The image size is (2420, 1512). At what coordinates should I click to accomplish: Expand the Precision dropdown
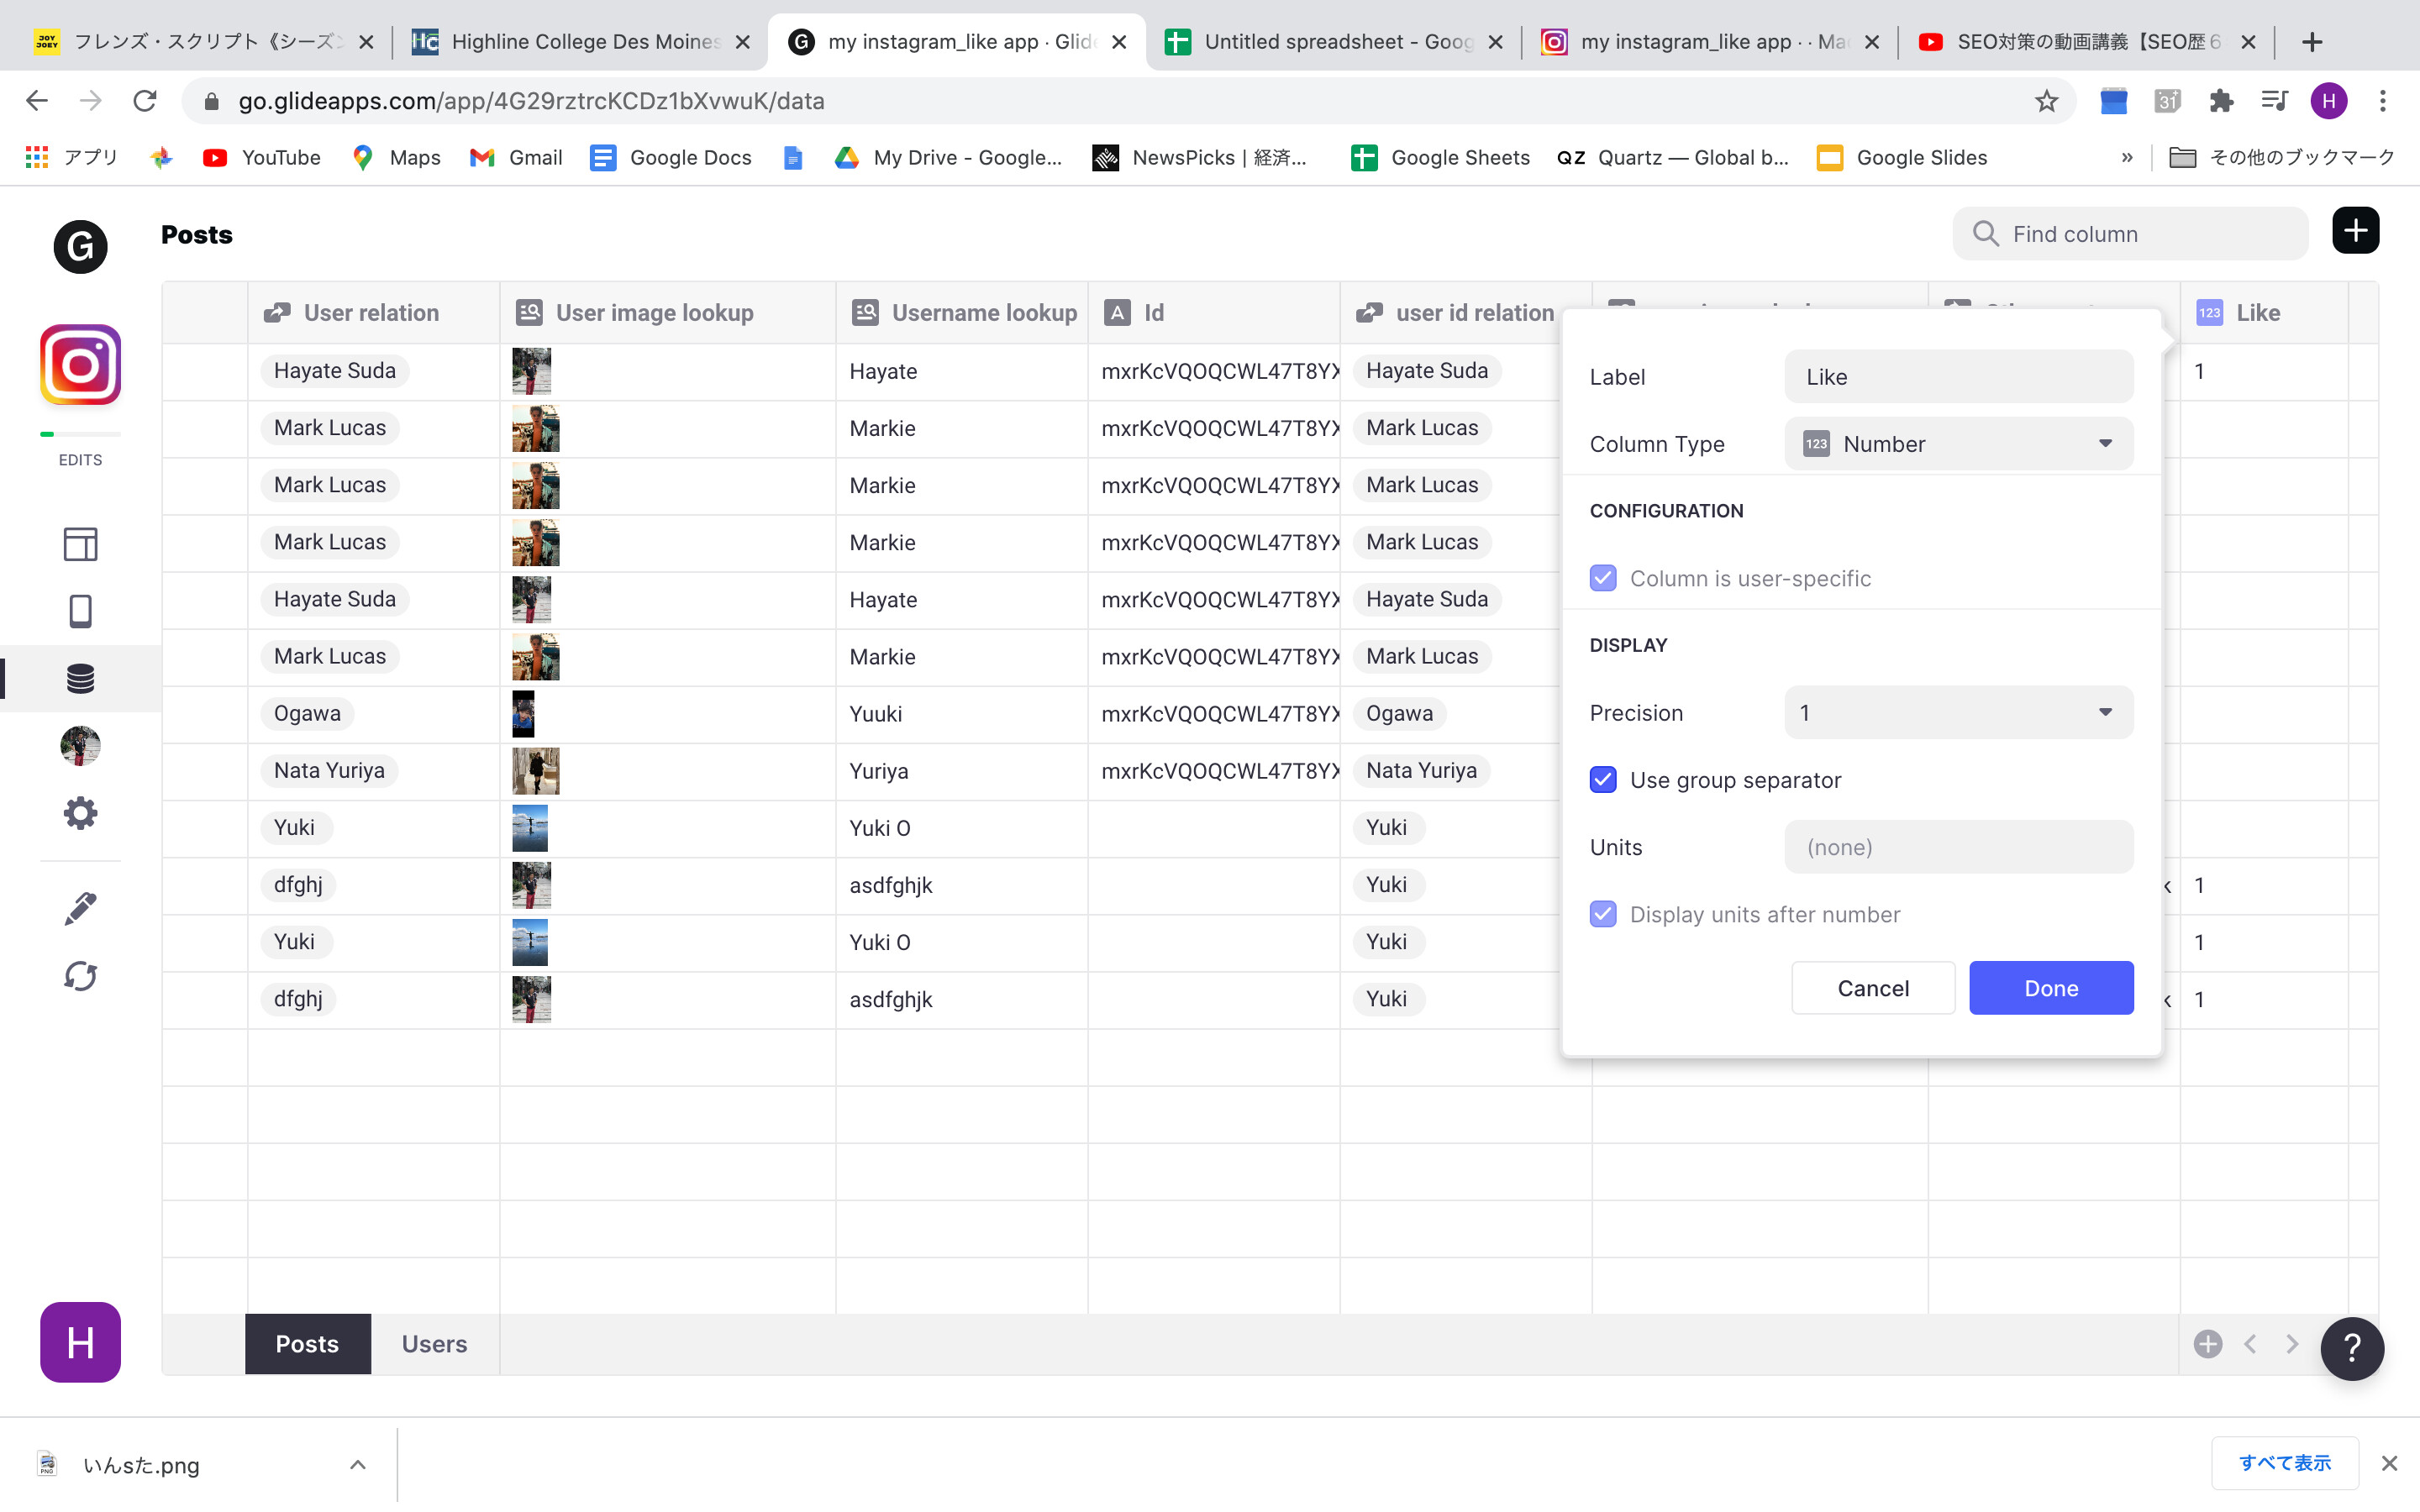(1958, 713)
